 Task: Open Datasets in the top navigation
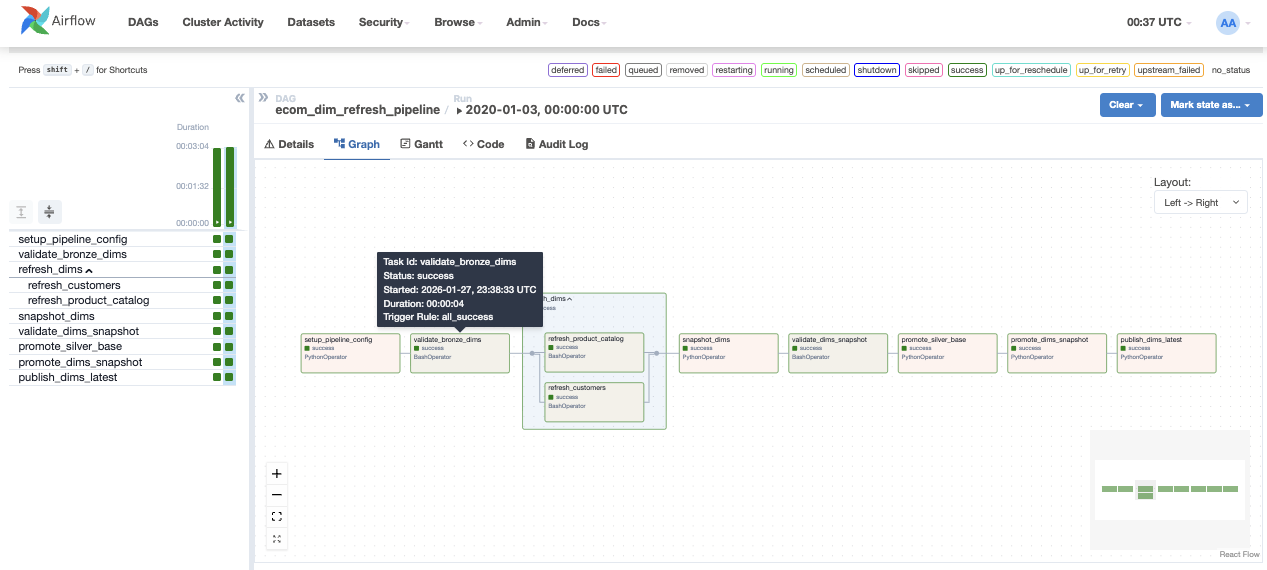pyautogui.click(x=311, y=22)
